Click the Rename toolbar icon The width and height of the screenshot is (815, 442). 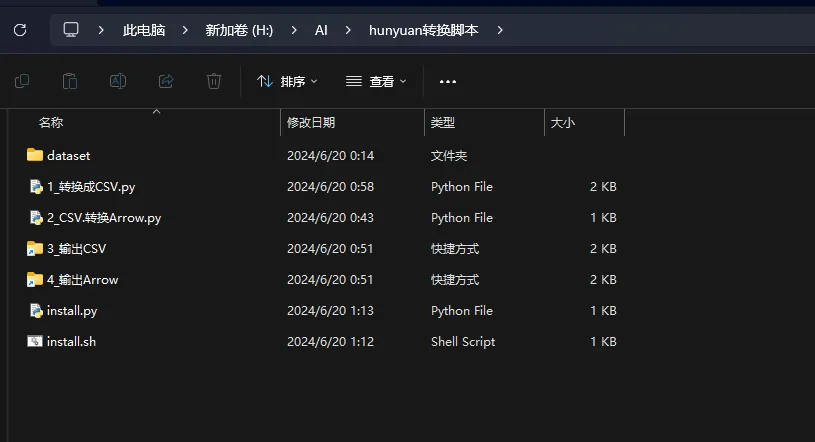tap(118, 81)
